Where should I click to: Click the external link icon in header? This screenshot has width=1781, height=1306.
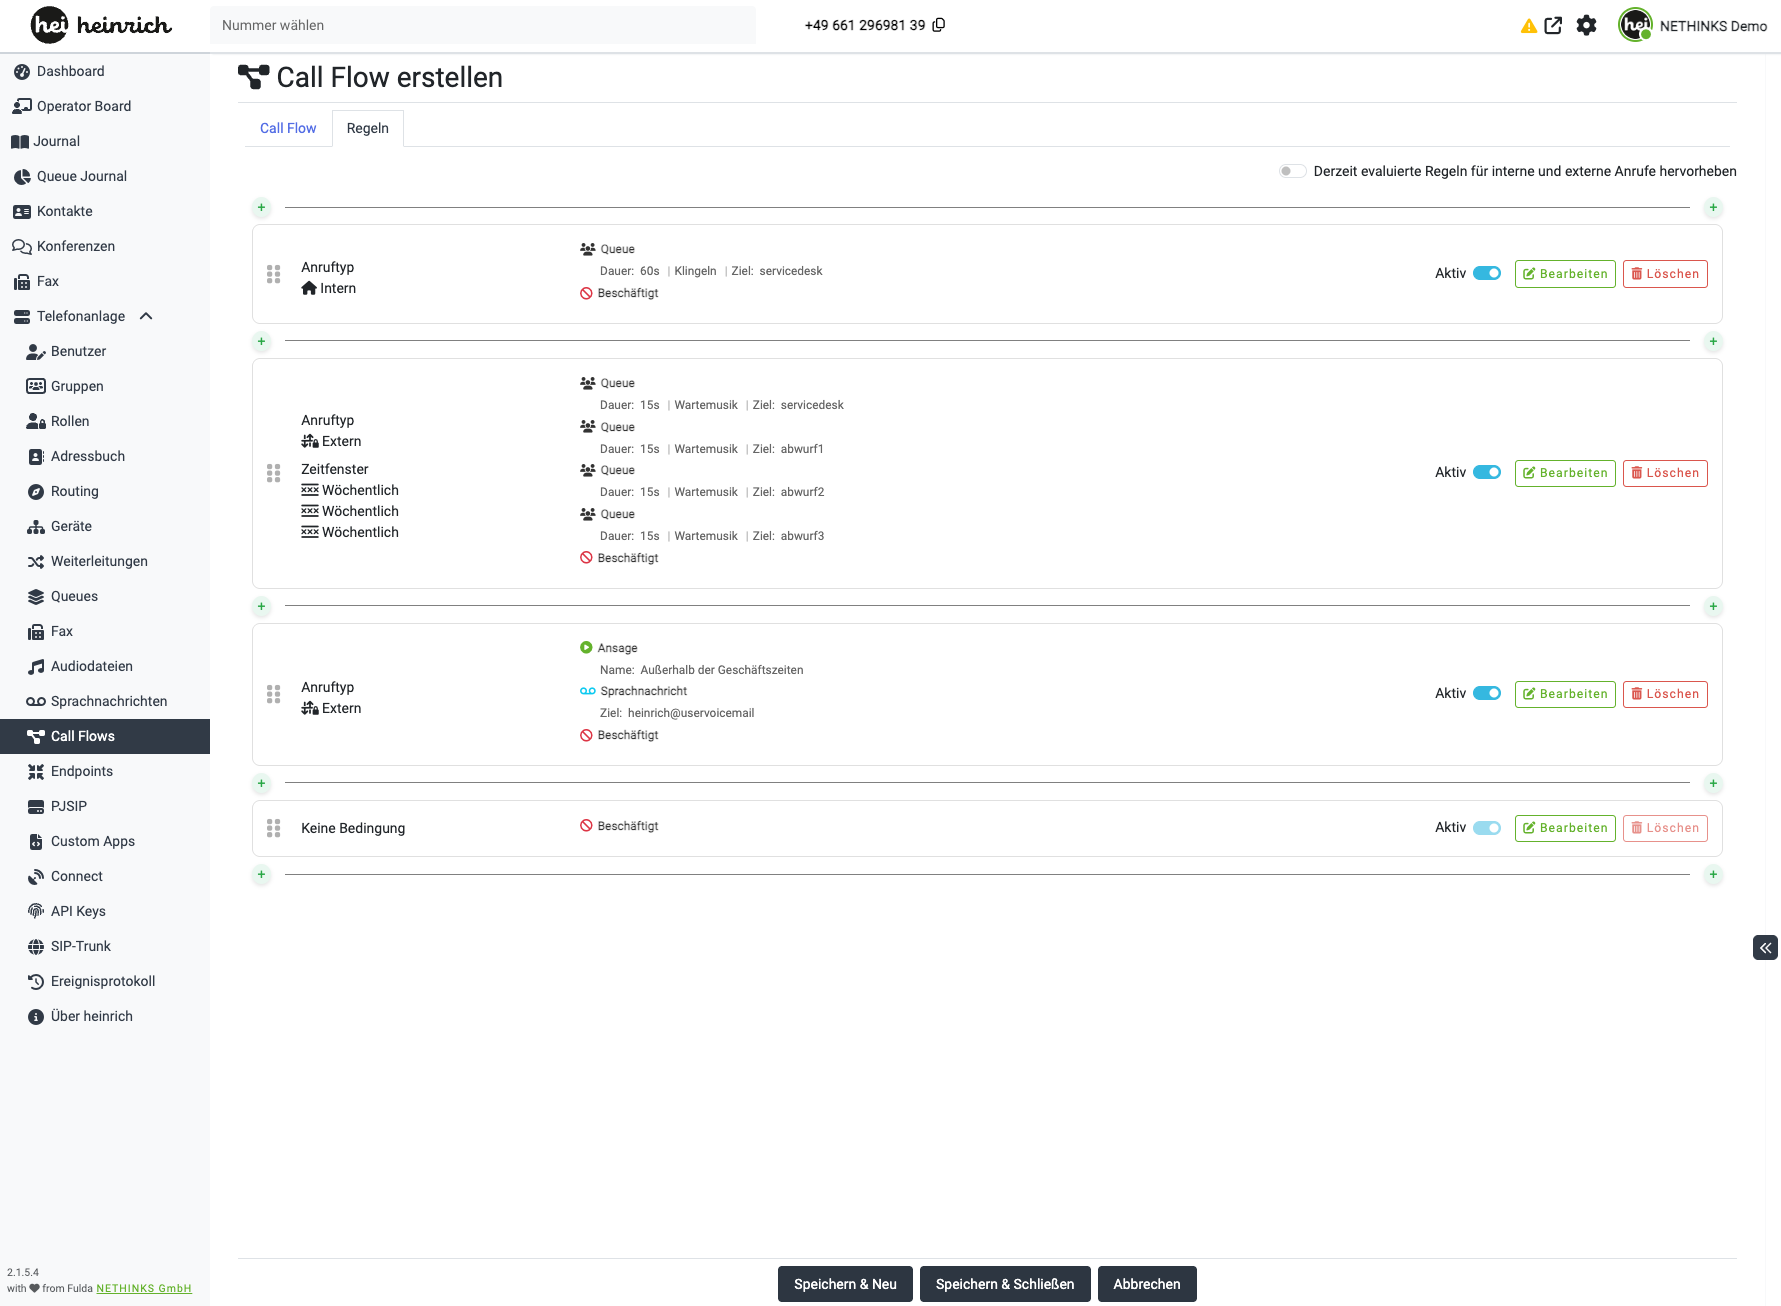(1553, 26)
